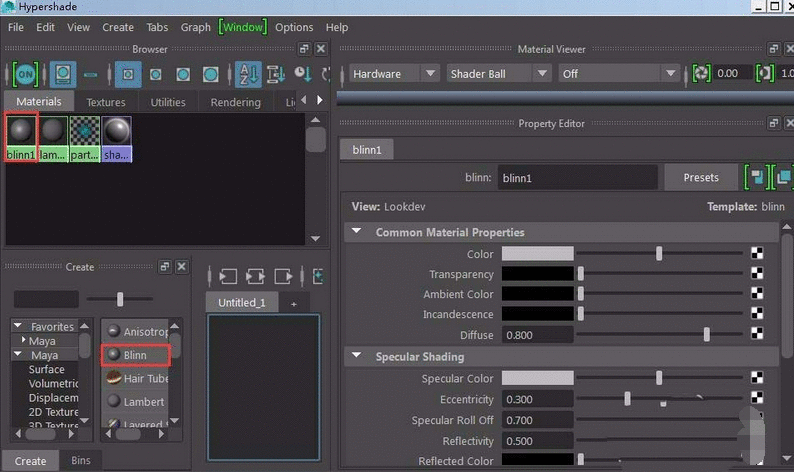Click the exposure icon in Material Viewer

tap(701, 74)
